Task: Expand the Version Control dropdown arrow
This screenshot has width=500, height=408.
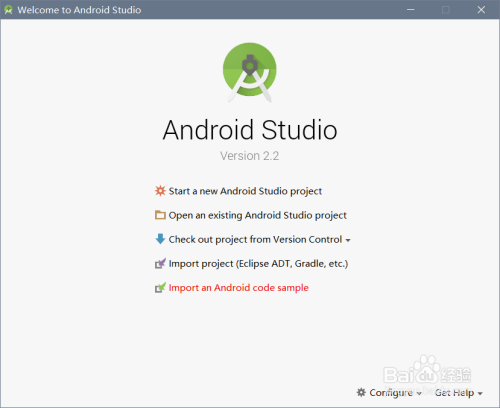Action: point(348,240)
